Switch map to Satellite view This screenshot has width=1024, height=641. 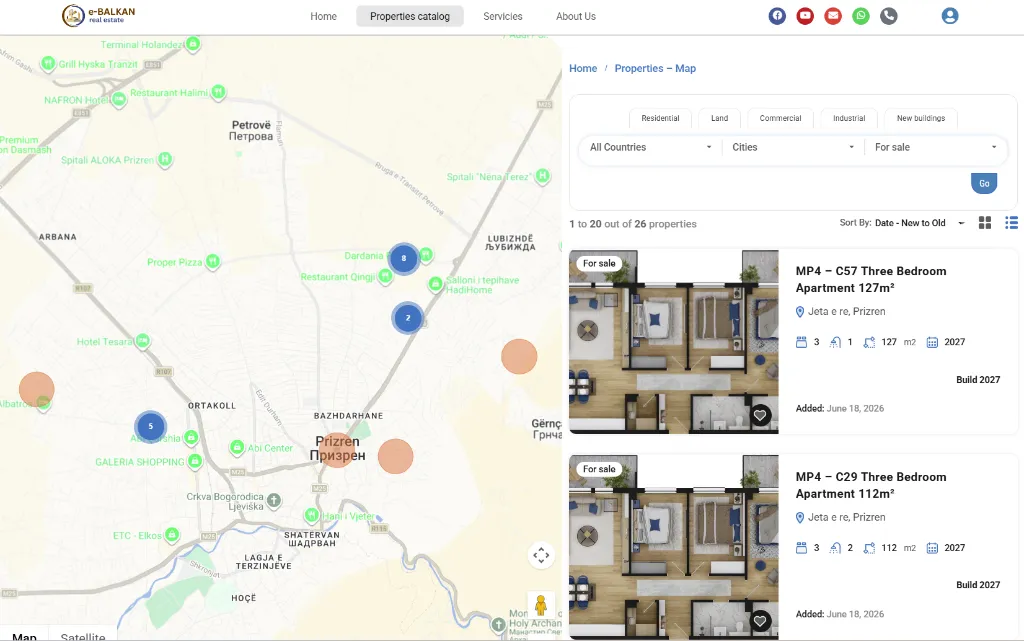click(82, 635)
